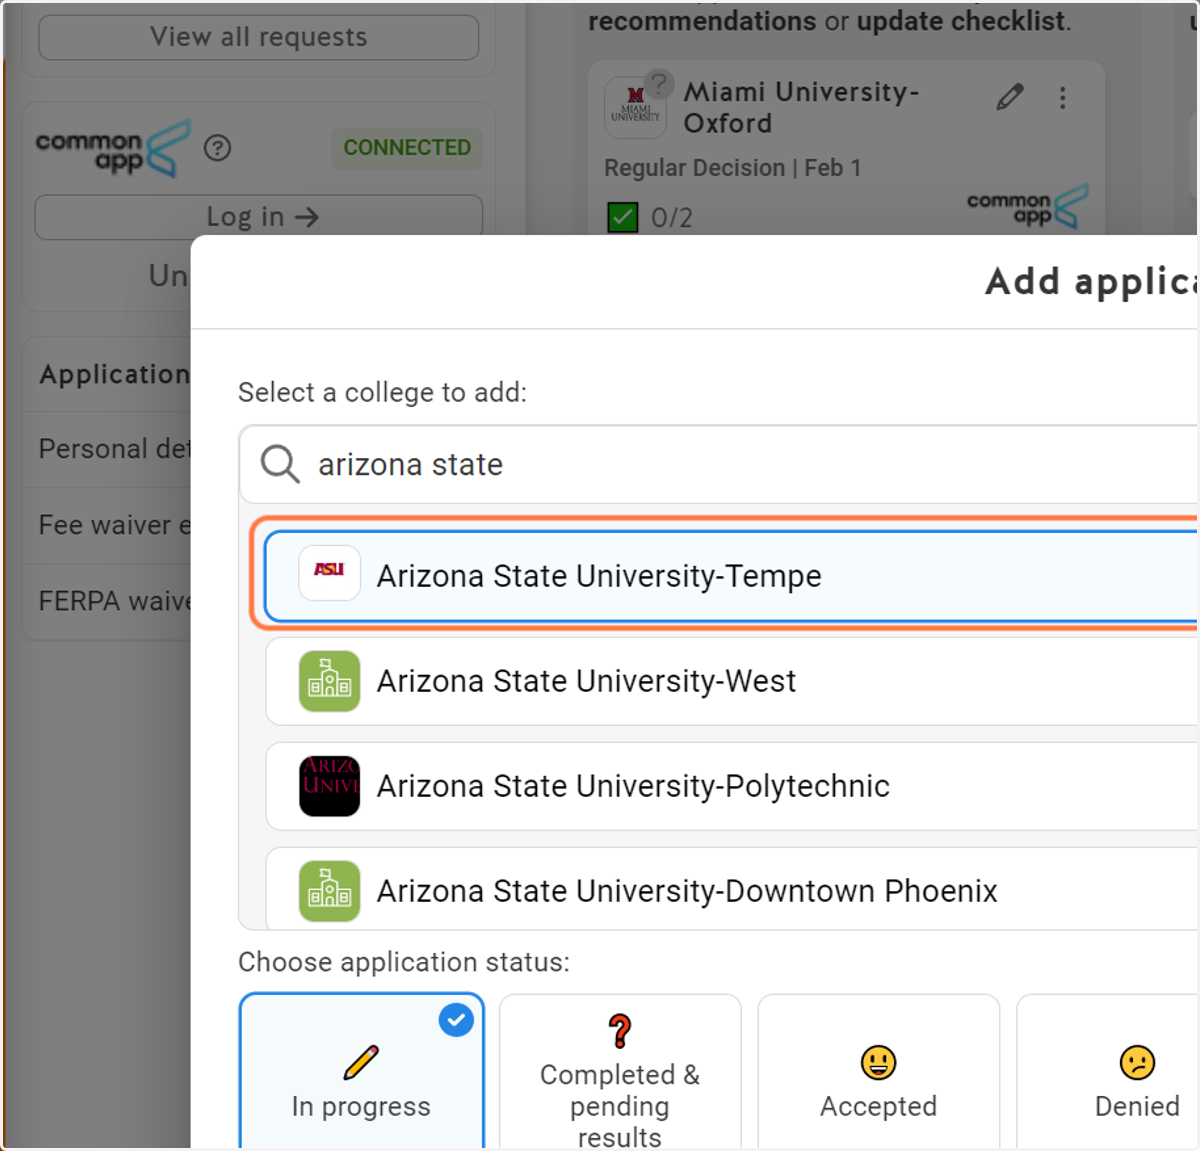Image resolution: width=1200 pixels, height=1151 pixels.
Task: Click the dark logo for ASU-Polytechnic
Action: [329, 786]
